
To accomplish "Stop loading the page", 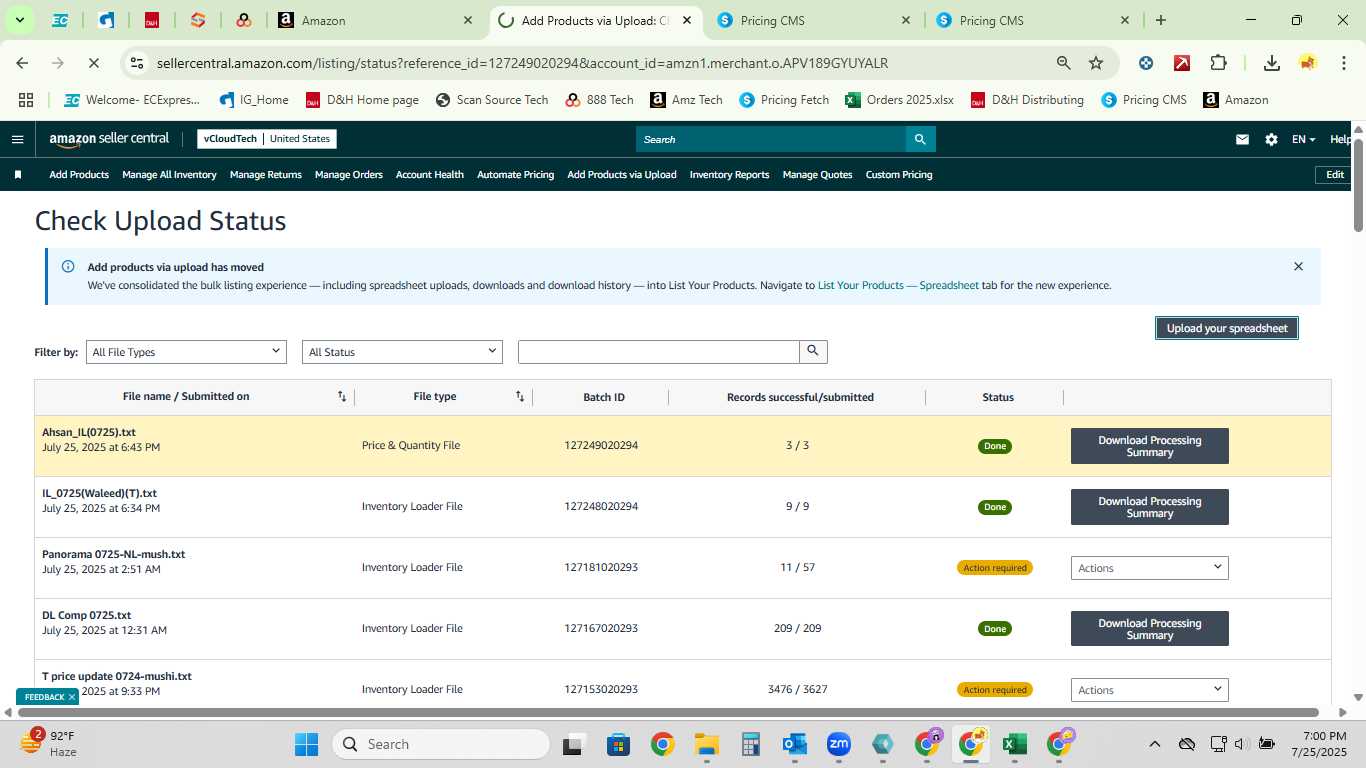I will pyautogui.click(x=93, y=63).
